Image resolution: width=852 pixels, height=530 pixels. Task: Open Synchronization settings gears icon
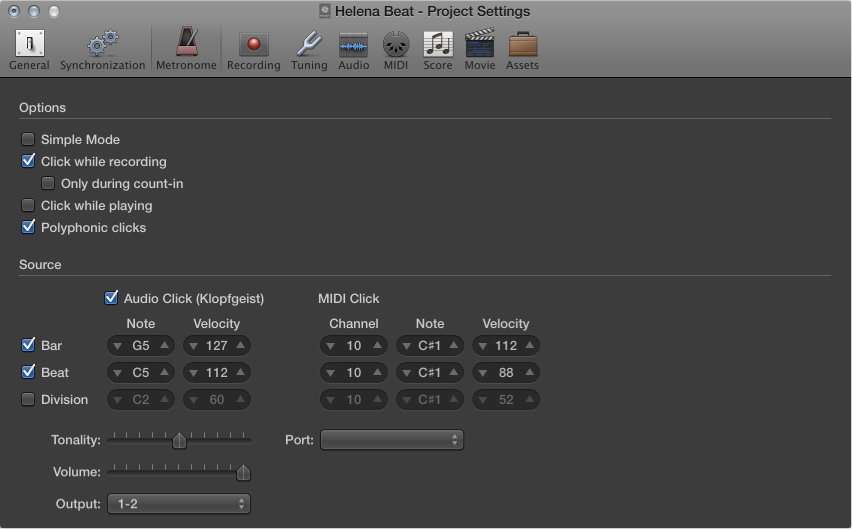(103, 43)
